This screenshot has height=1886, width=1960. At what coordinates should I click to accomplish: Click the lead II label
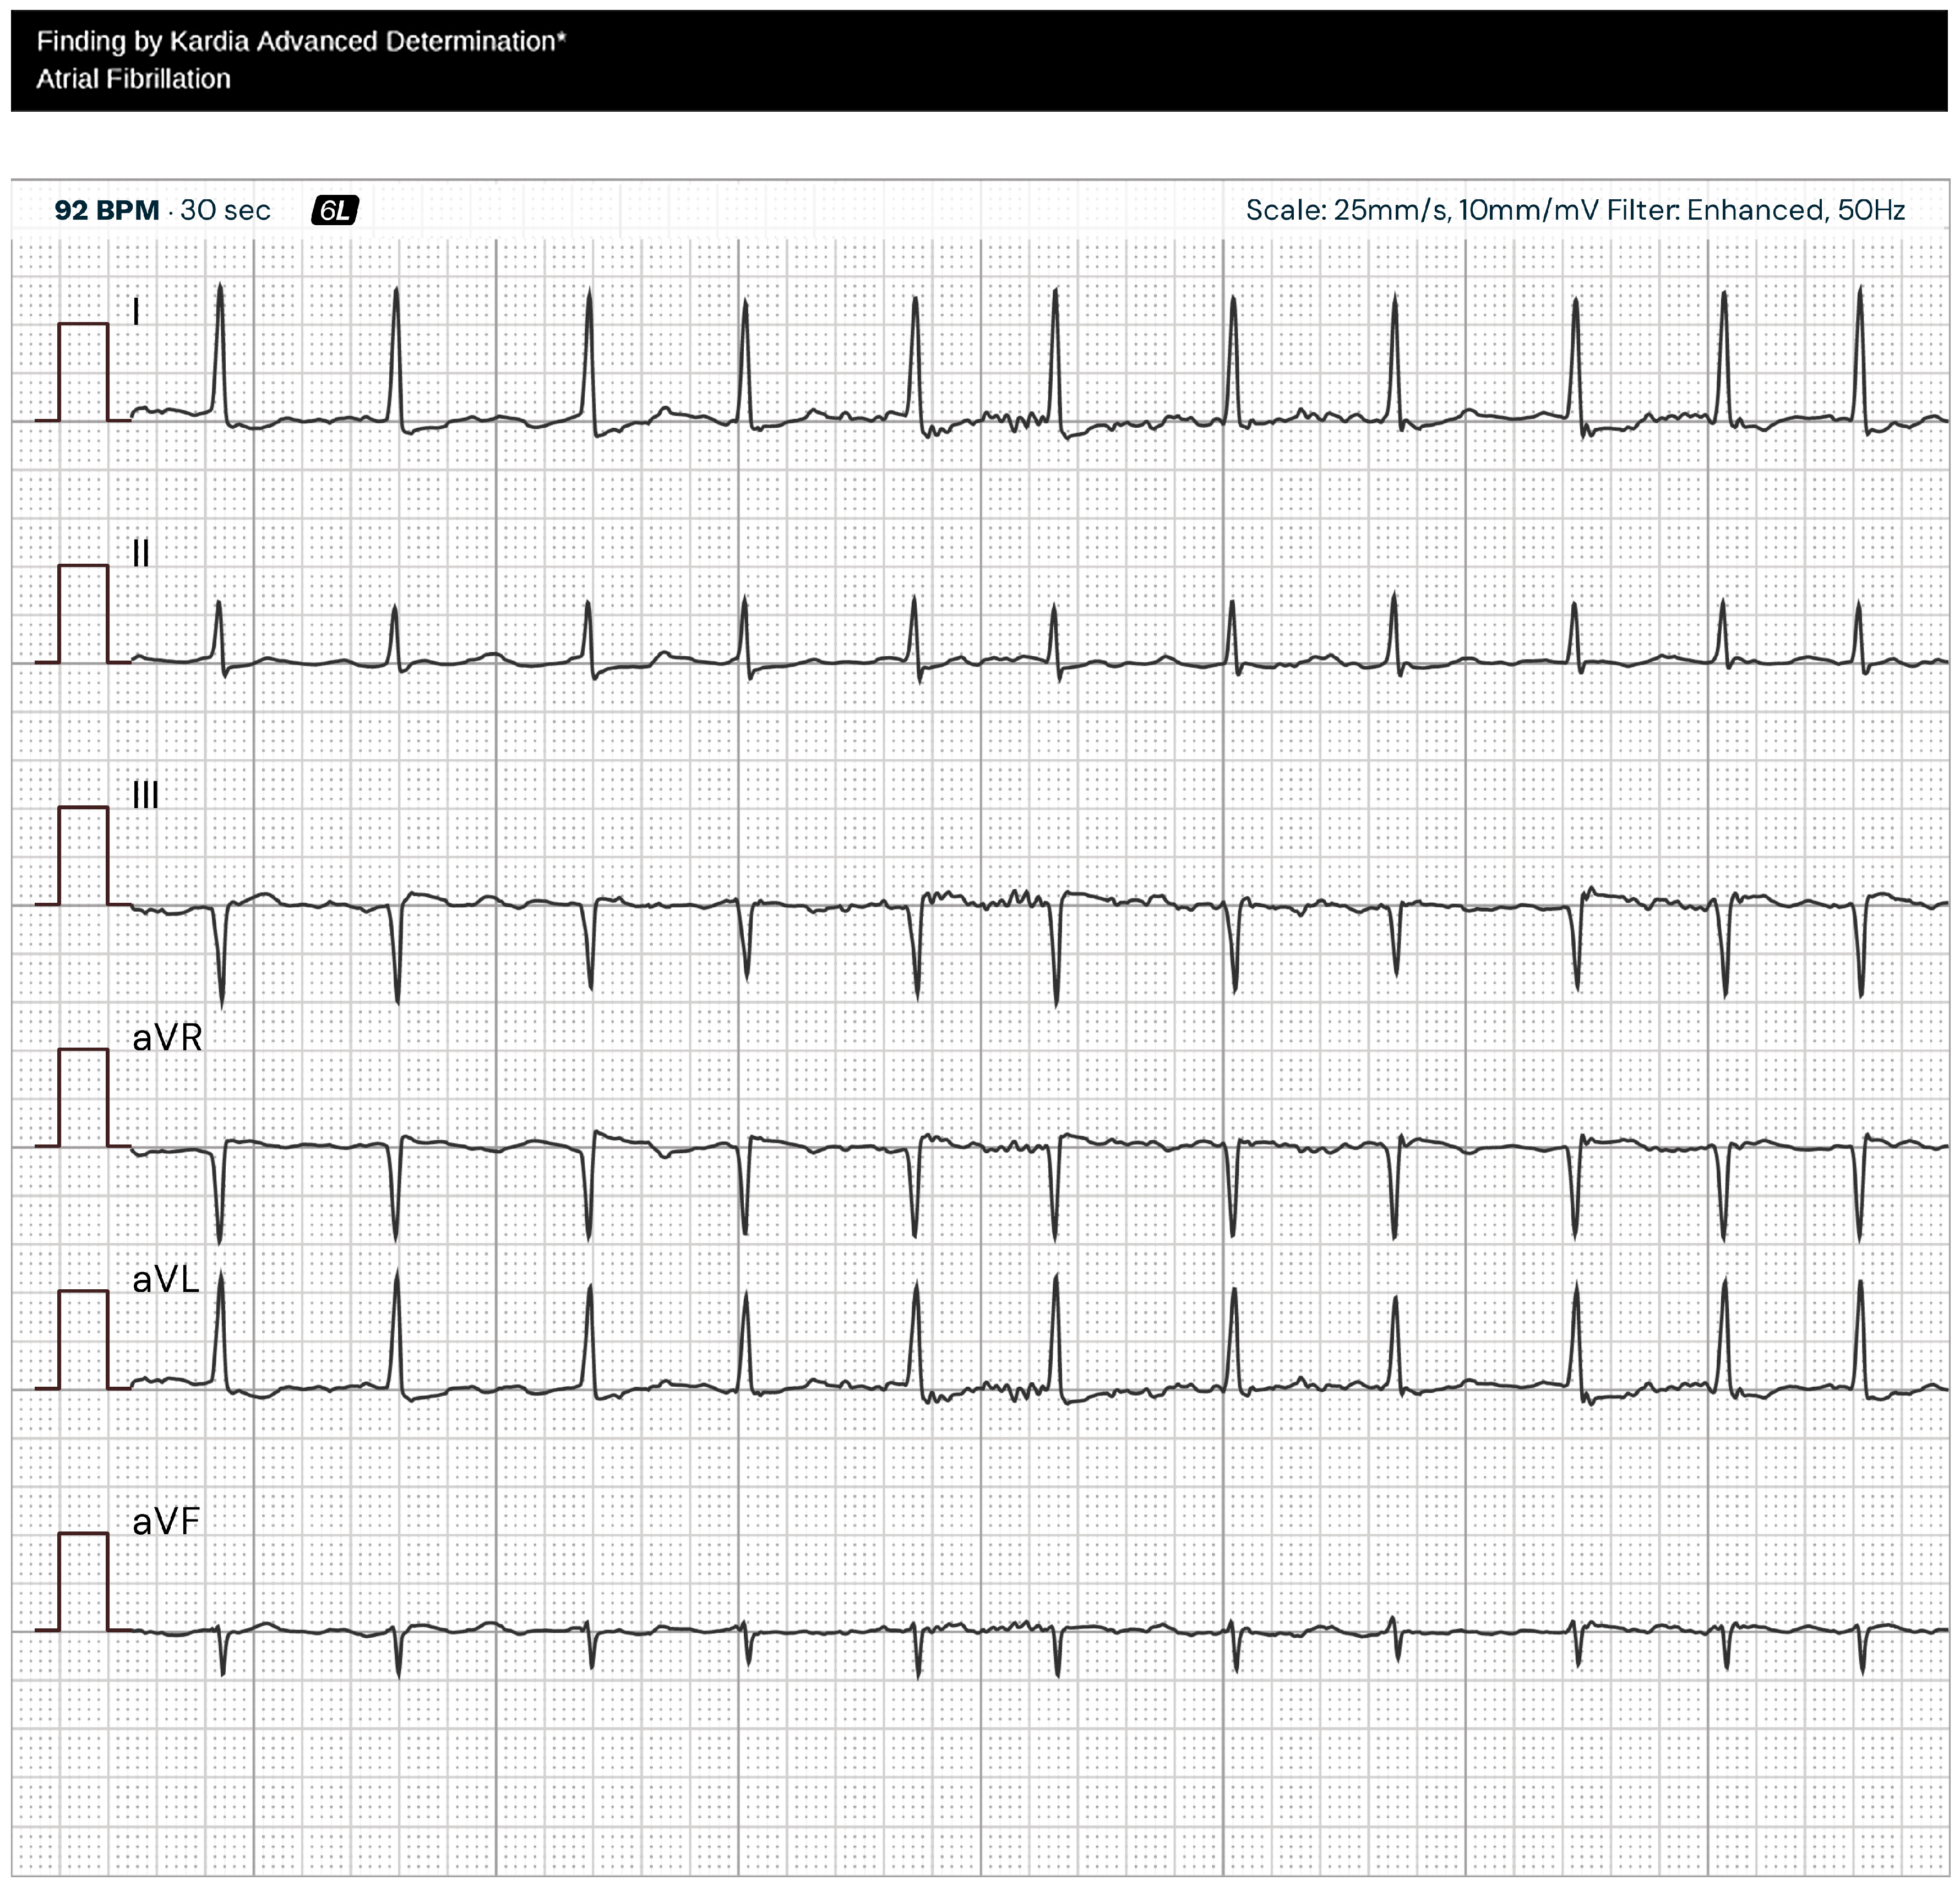[x=141, y=554]
